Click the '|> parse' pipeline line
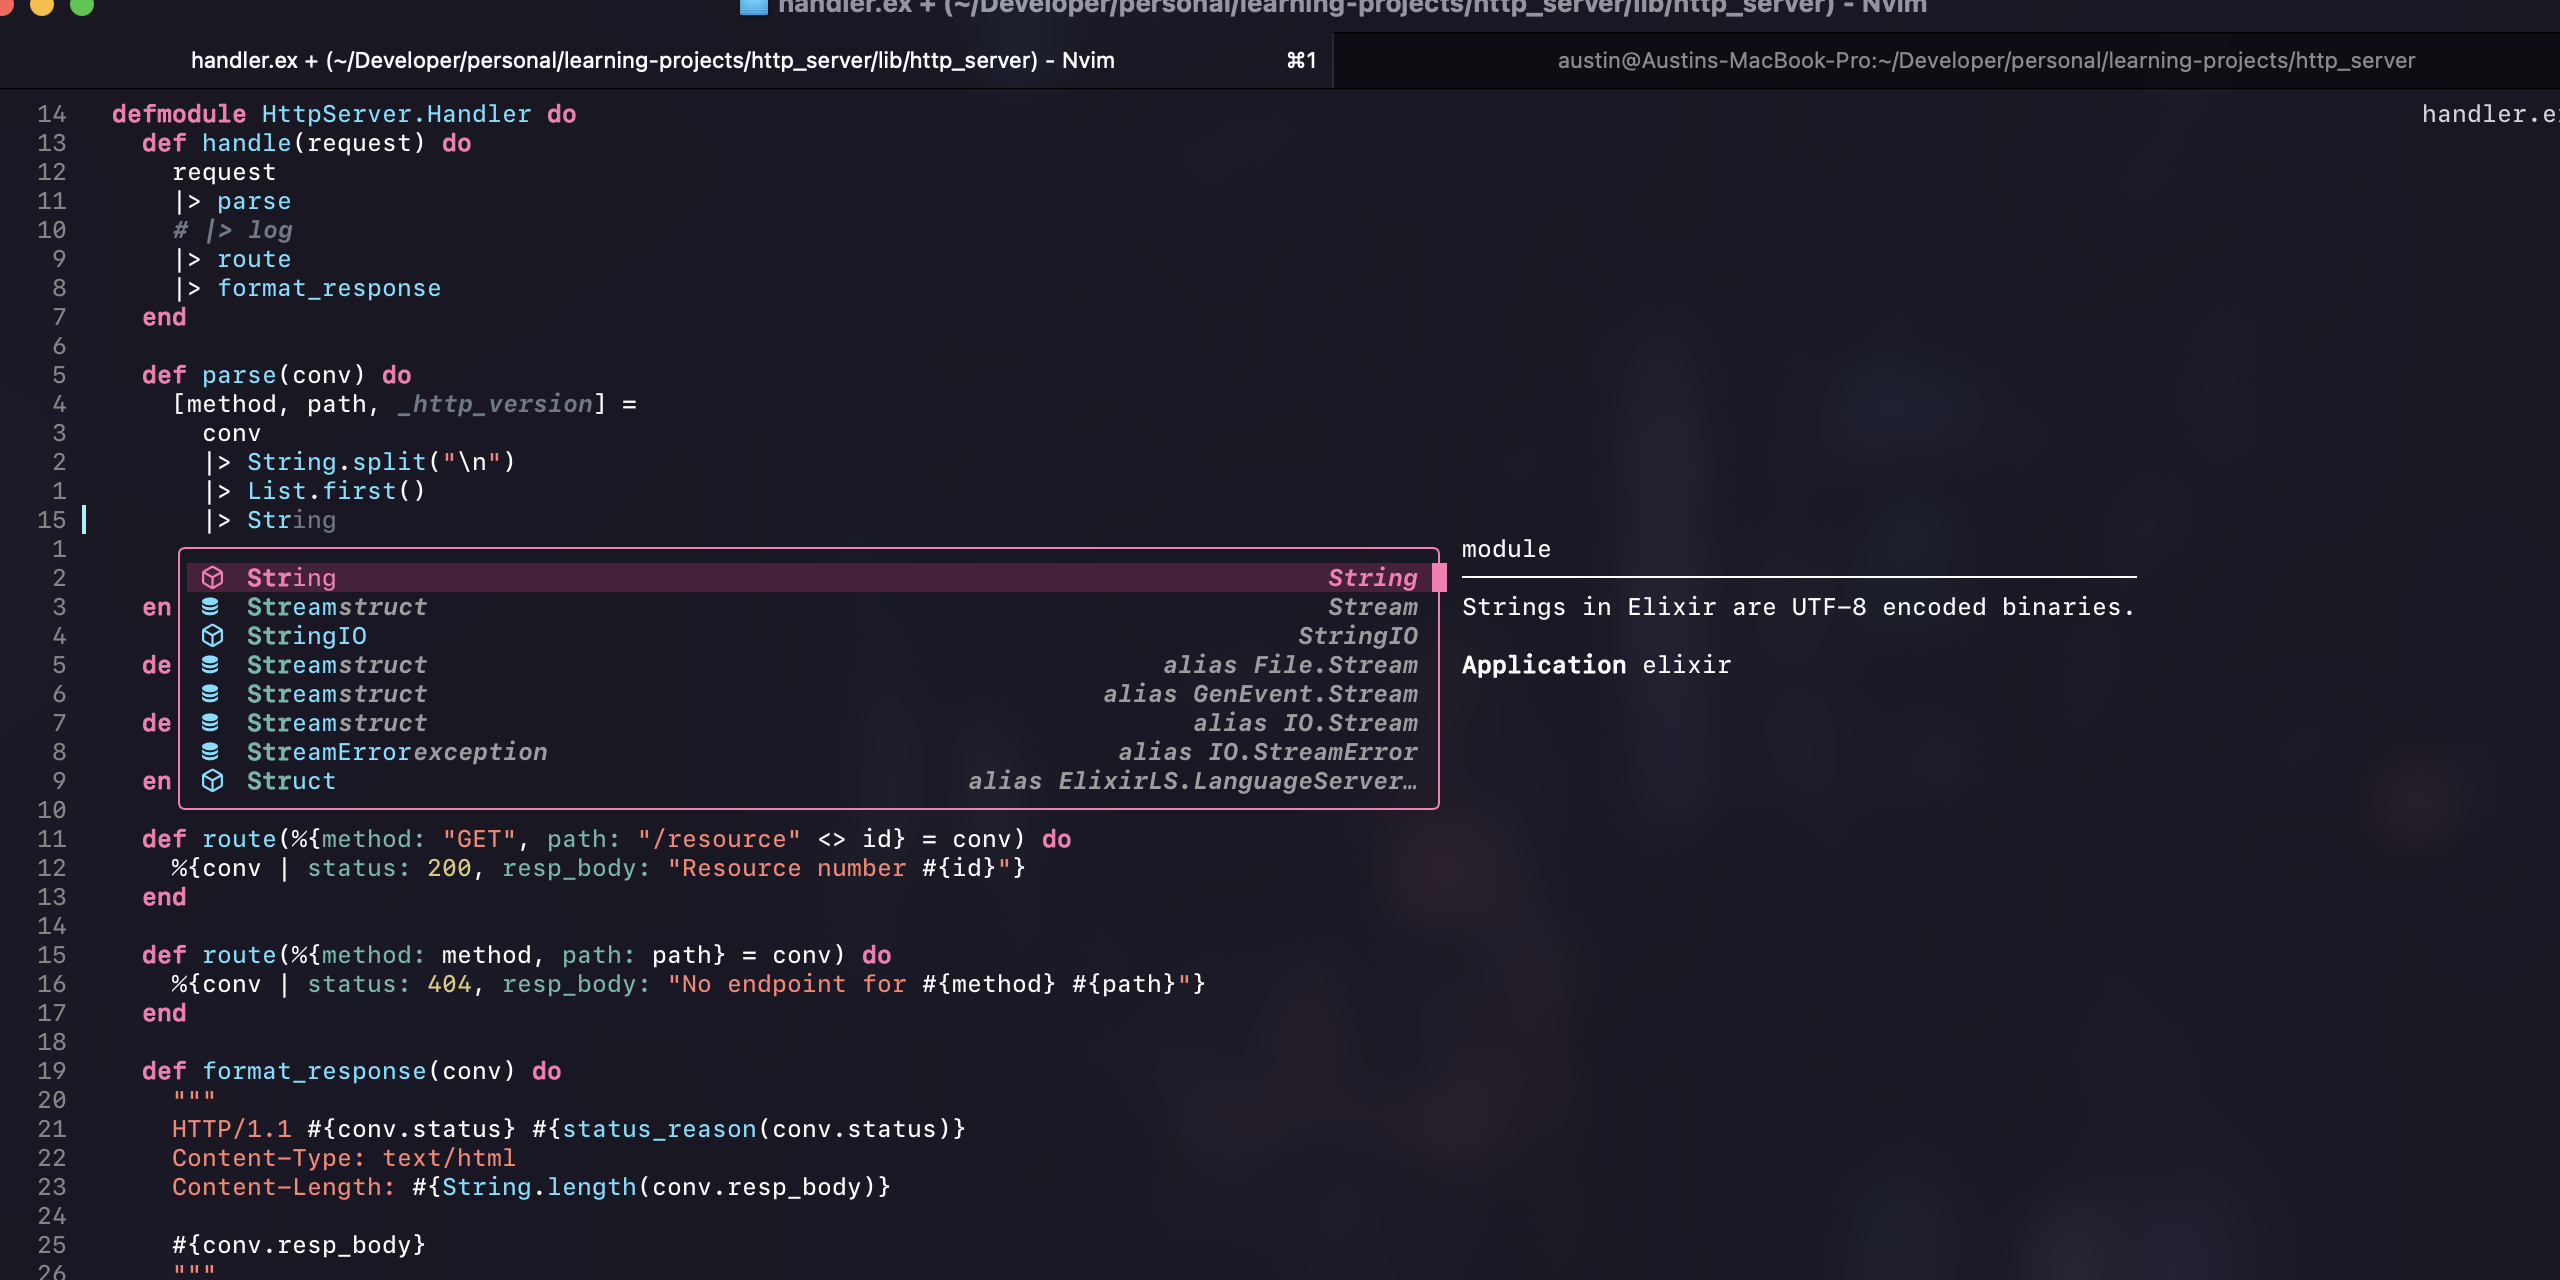The width and height of the screenshot is (2560, 1280). pyautogui.click(x=232, y=201)
